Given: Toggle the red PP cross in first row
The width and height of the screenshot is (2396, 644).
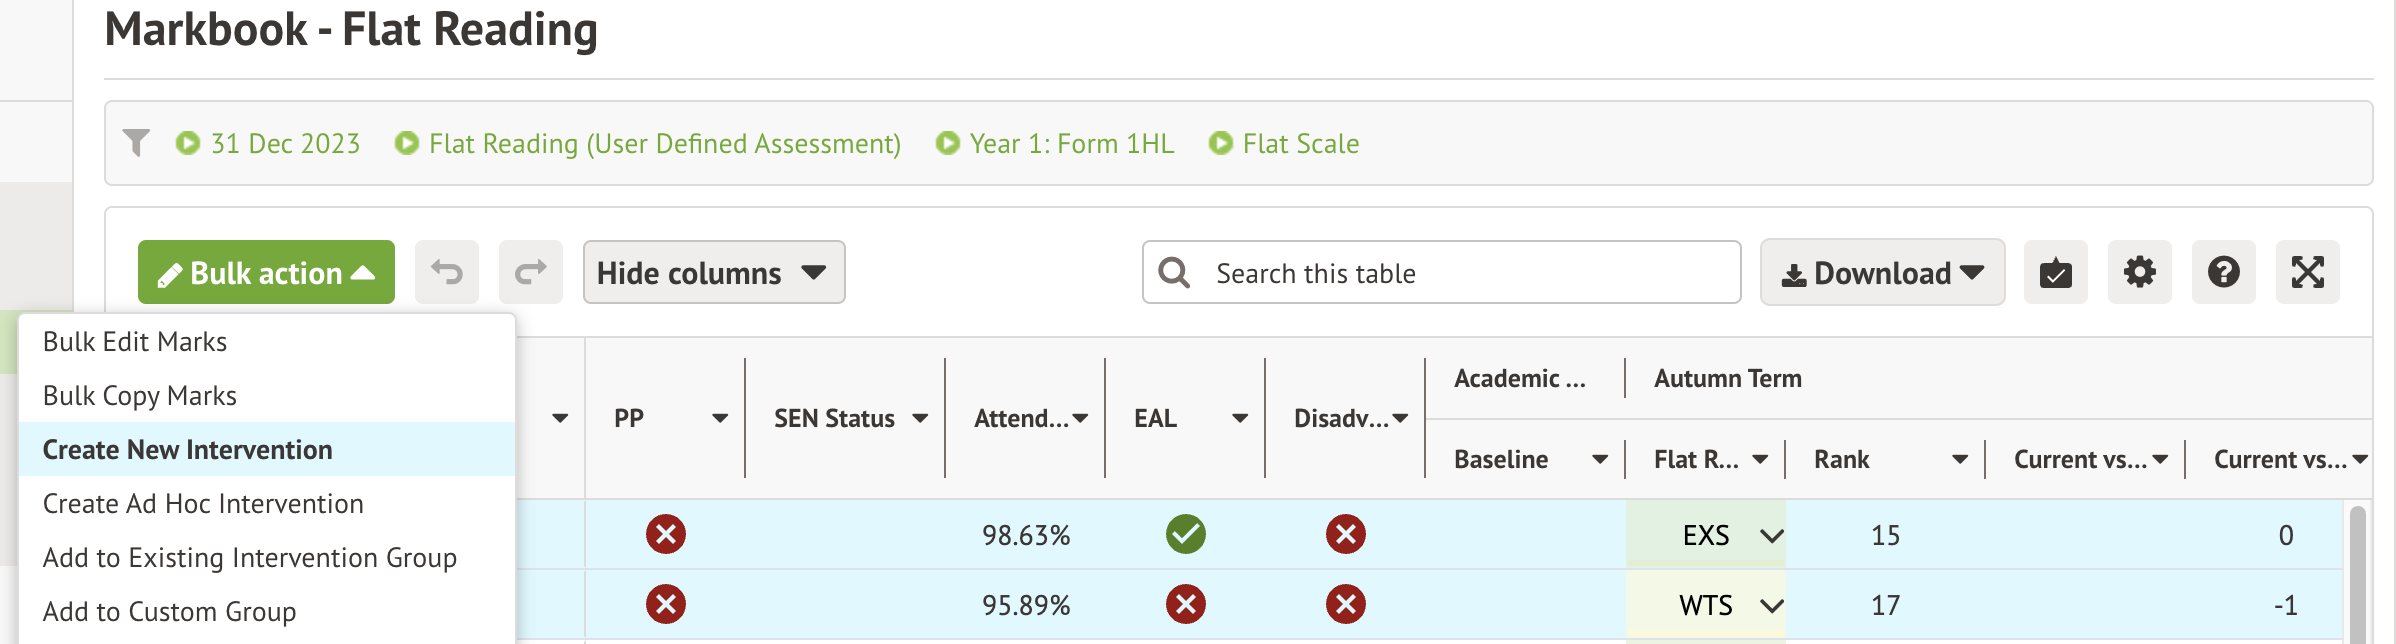Looking at the screenshot, I should [665, 534].
